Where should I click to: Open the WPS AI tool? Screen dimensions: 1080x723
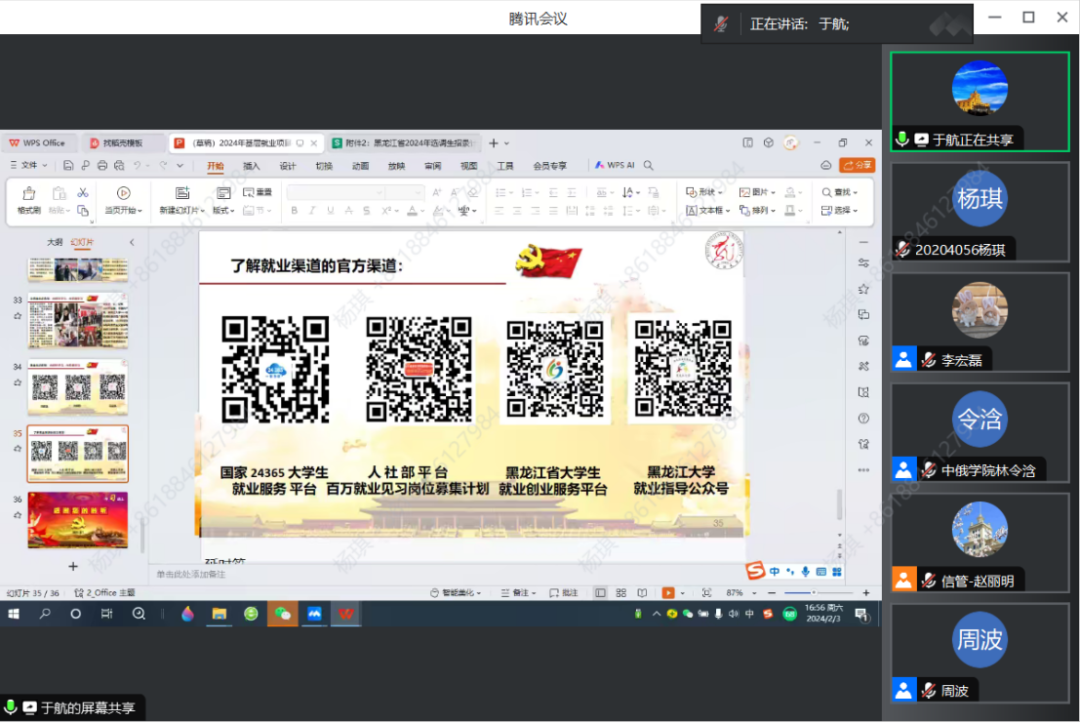coord(615,166)
